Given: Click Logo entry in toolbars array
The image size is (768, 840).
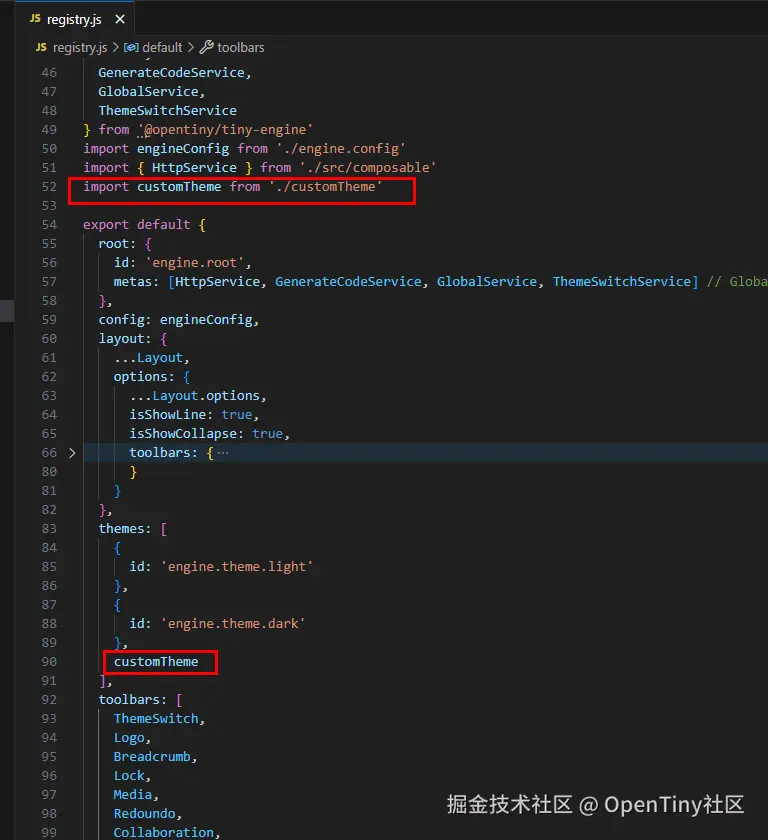Looking at the screenshot, I should (x=129, y=738).
